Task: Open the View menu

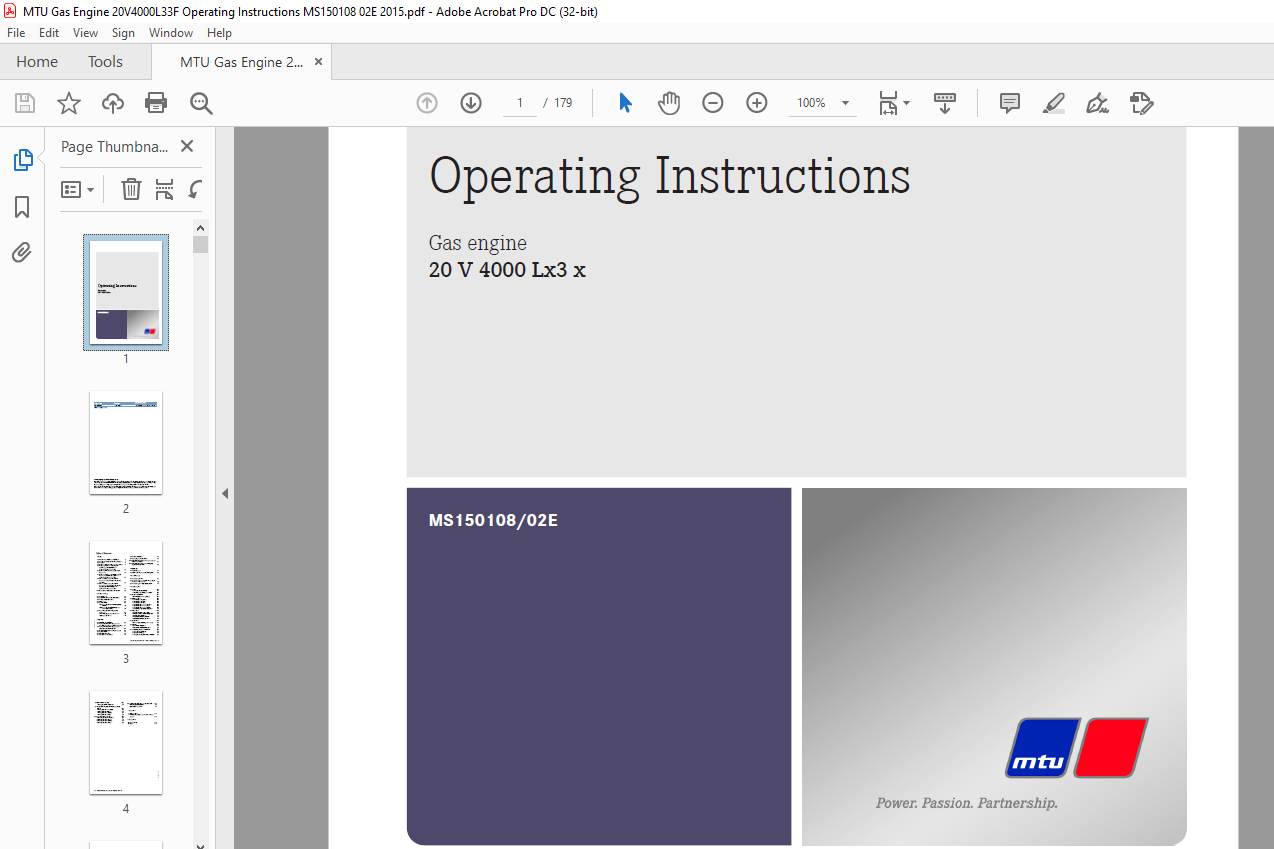Action: tap(85, 33)
